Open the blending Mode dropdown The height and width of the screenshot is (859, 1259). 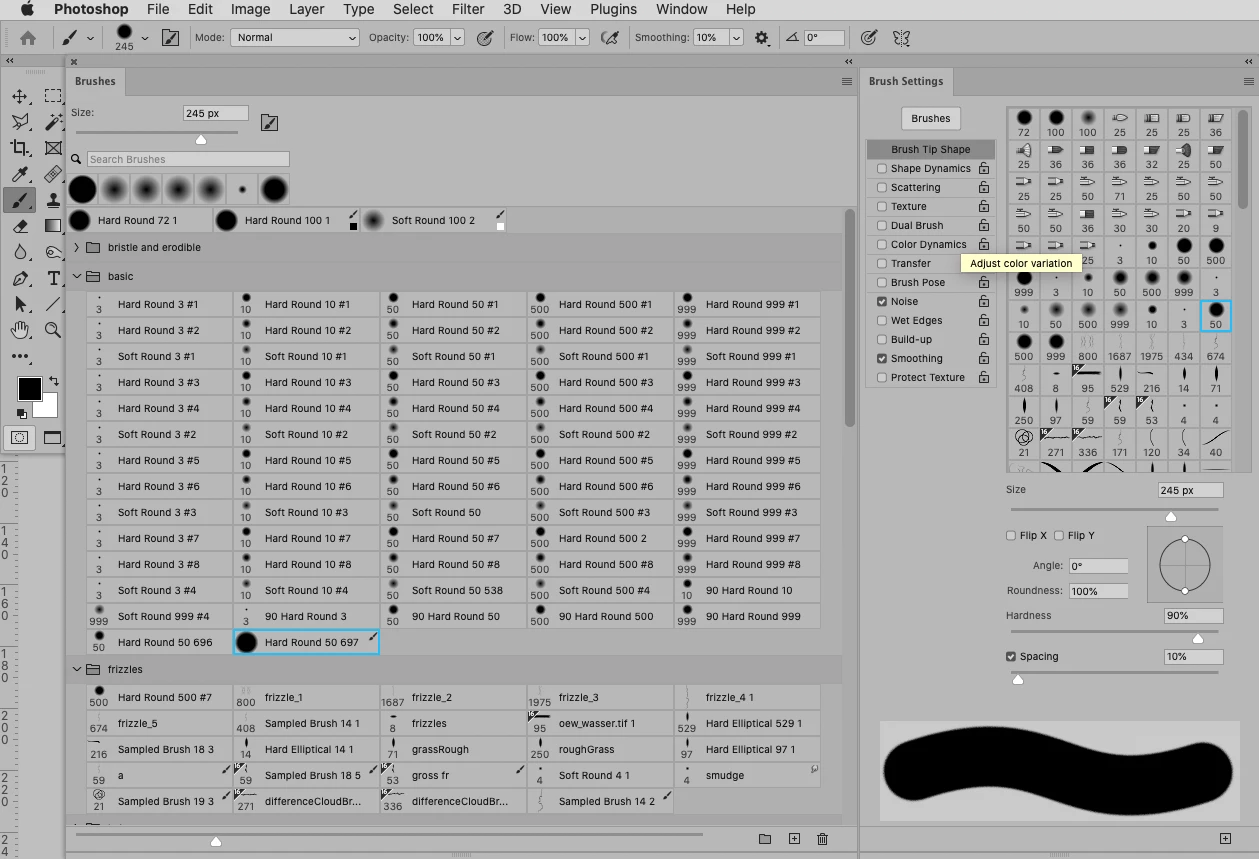click(294, 37)
